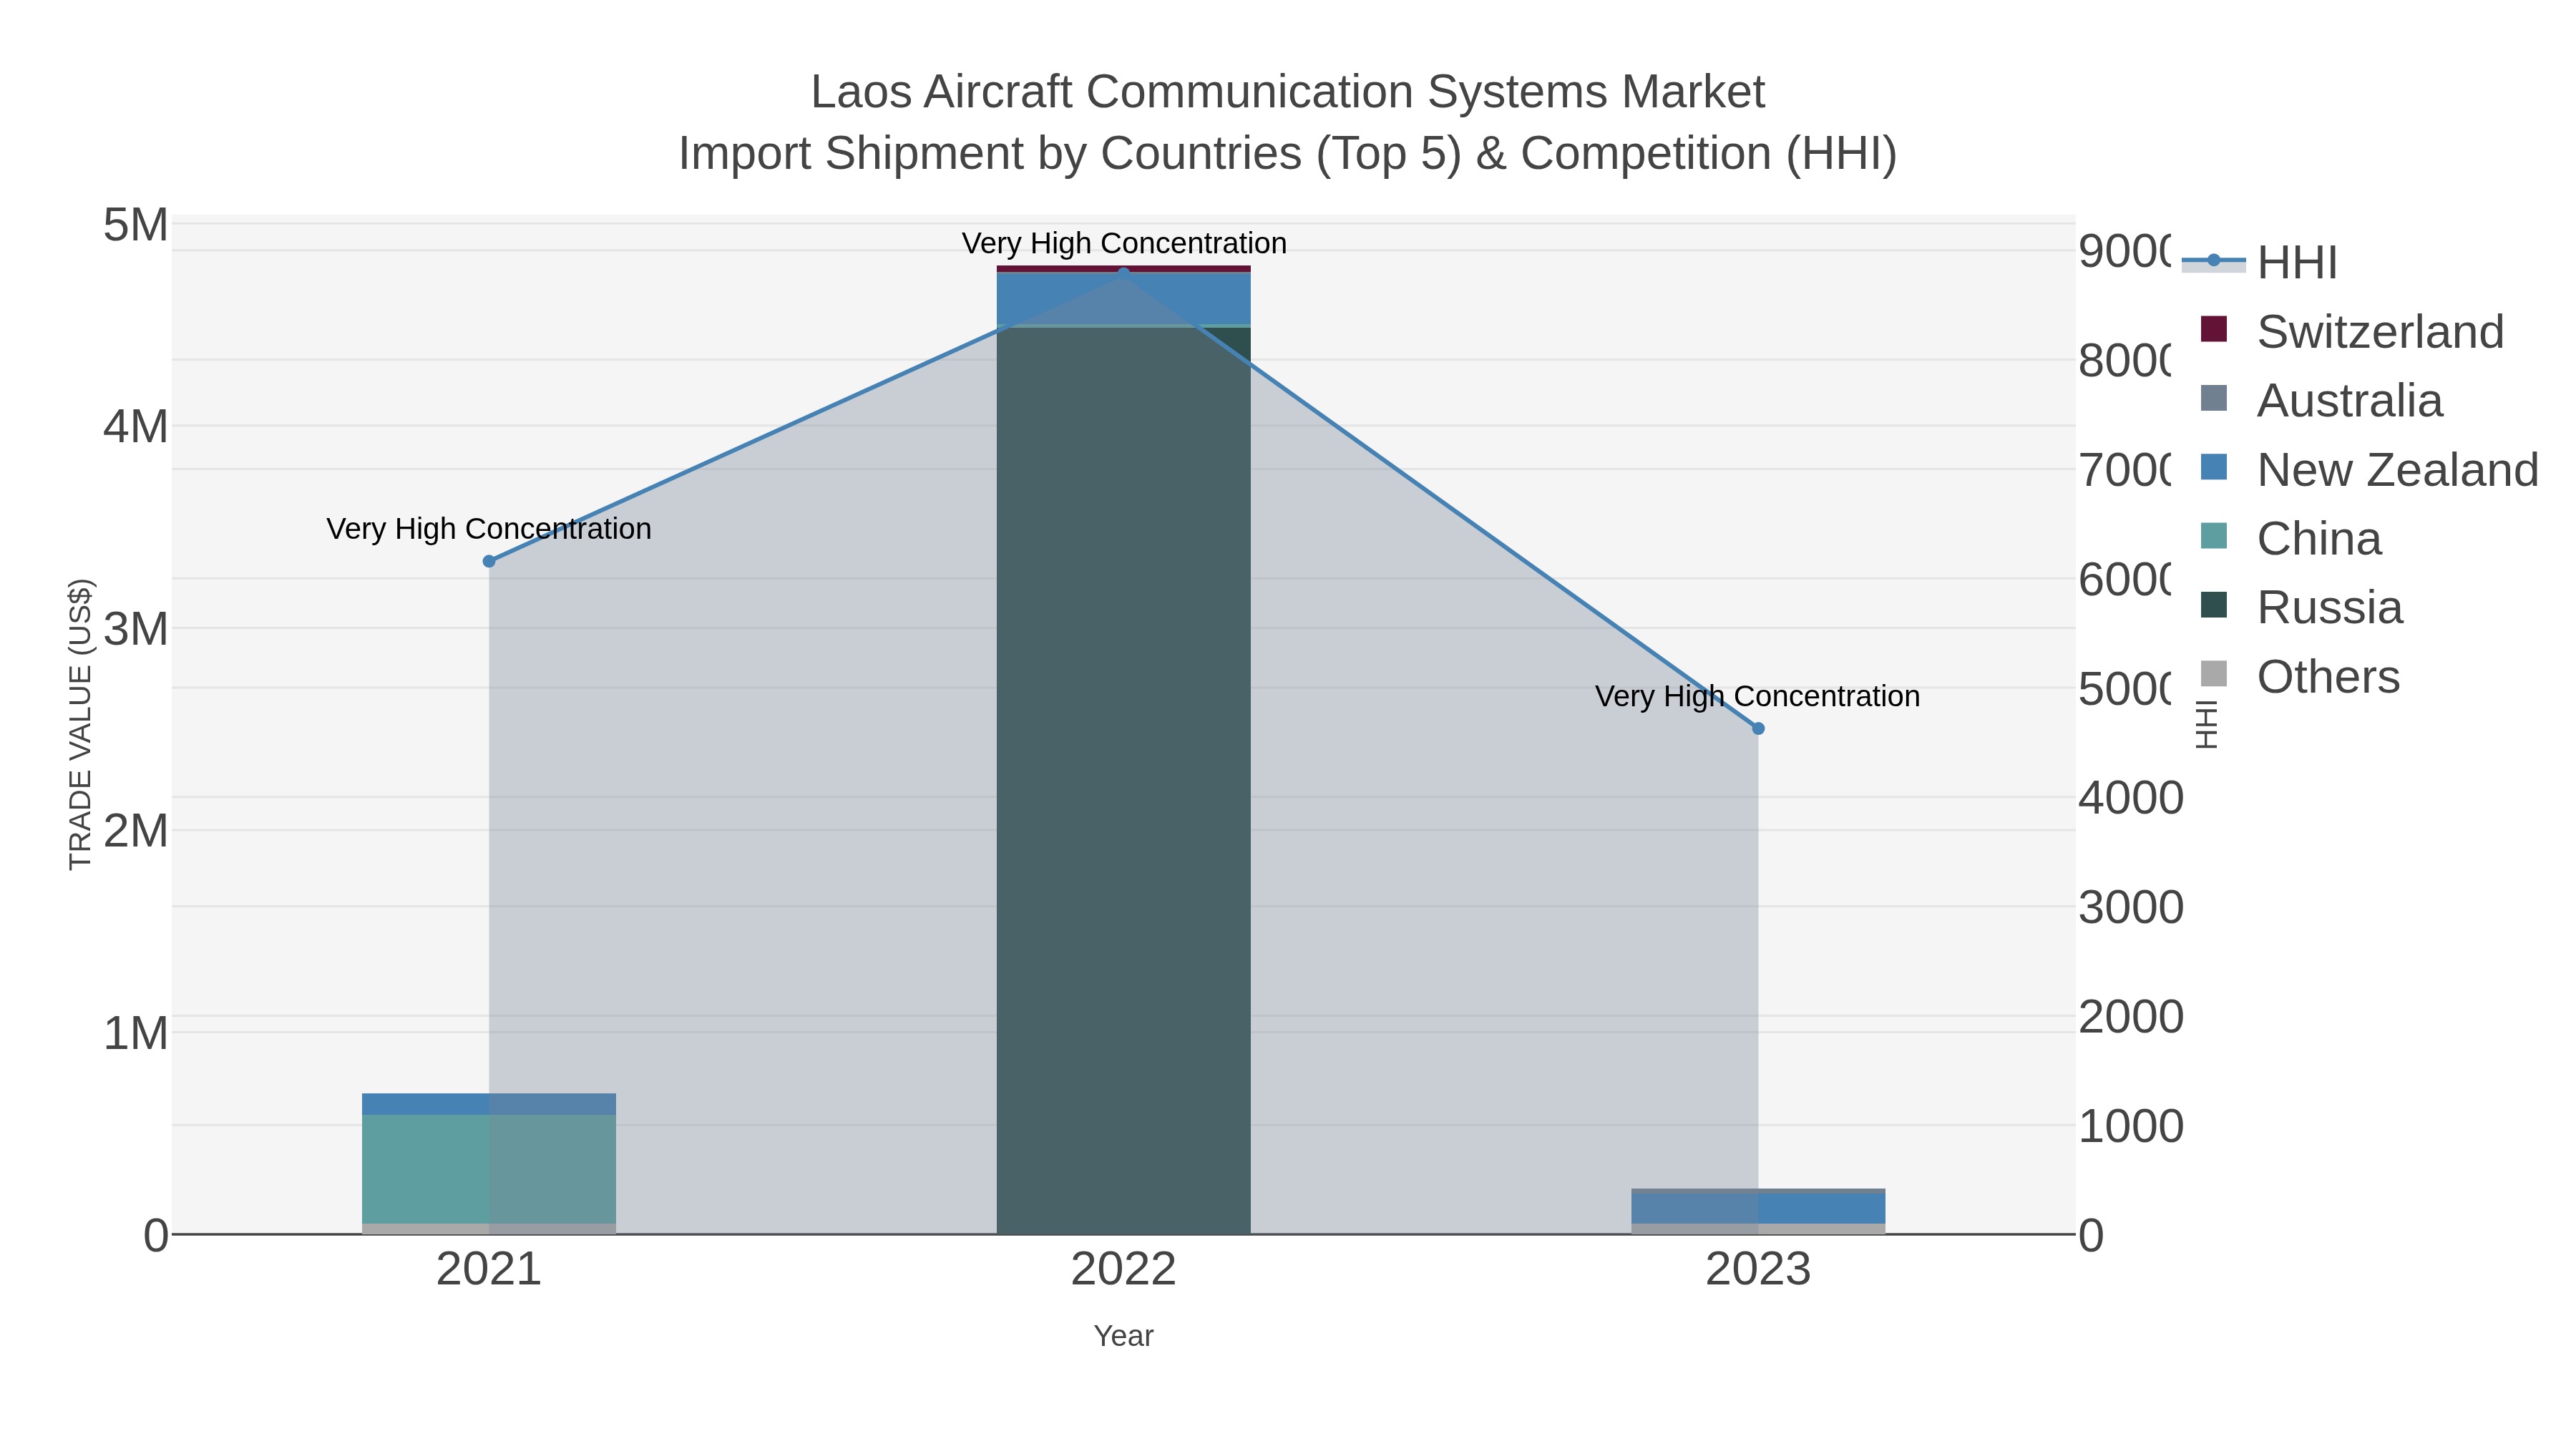Click the Russia color swatch in legend

[x=2214, y=605]
